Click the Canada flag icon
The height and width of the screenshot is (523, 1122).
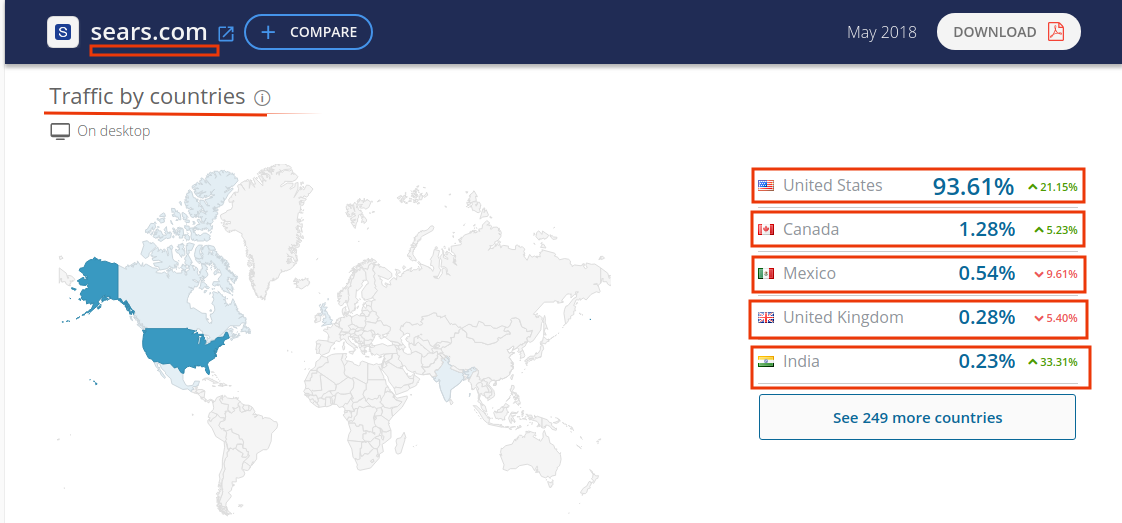click(766, 230)
